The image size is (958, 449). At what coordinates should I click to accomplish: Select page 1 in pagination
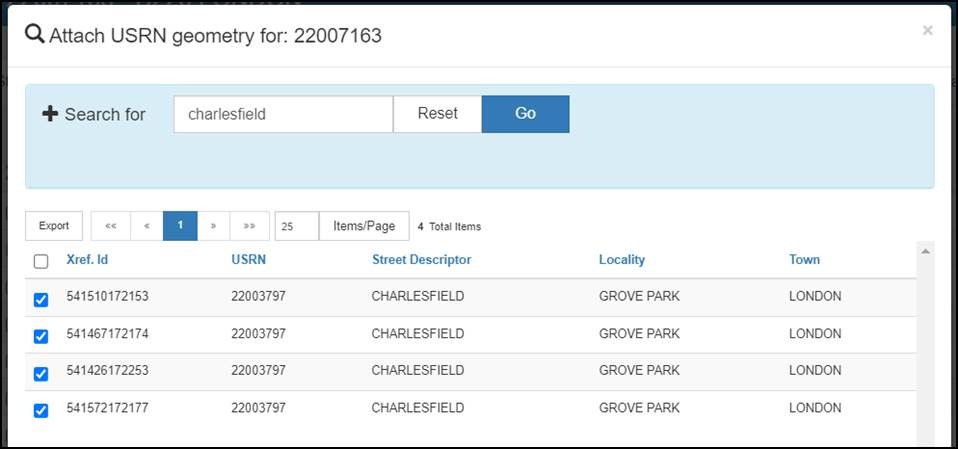click(x=180, y=226)
